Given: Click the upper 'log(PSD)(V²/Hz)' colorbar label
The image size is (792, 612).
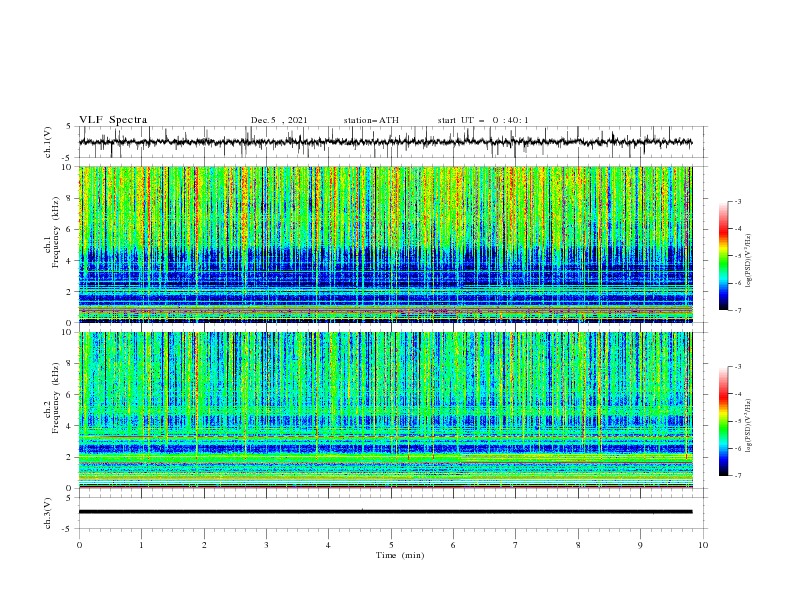Looking at the screenshot, I should (749, 260).
